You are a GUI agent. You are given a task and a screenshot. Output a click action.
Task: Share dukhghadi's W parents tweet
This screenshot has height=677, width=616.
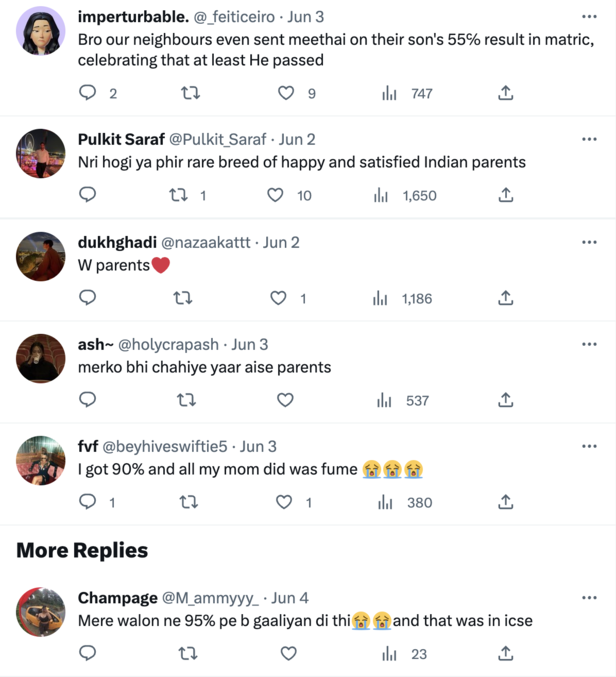(505, 298)
